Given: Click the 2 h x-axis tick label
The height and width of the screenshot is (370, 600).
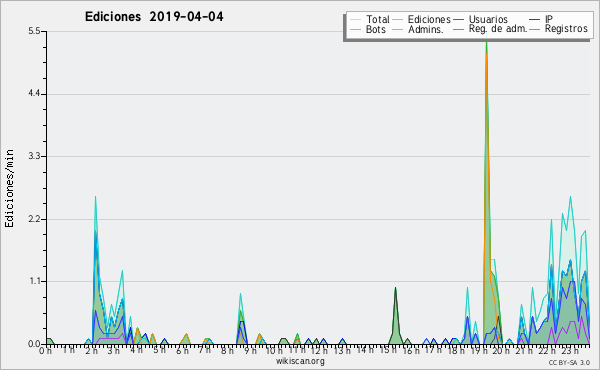Looking at the screenshot, I should [x=91, y=350].
